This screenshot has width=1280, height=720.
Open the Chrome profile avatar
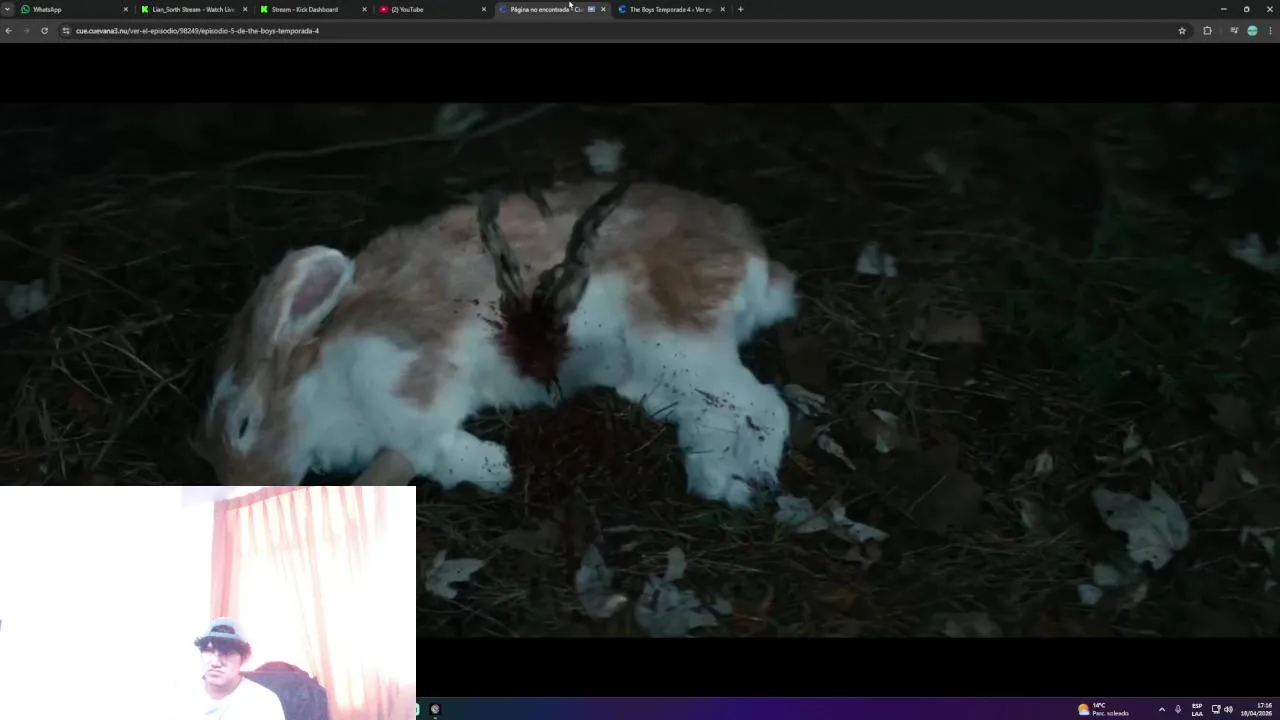[x=1252, y=31]
